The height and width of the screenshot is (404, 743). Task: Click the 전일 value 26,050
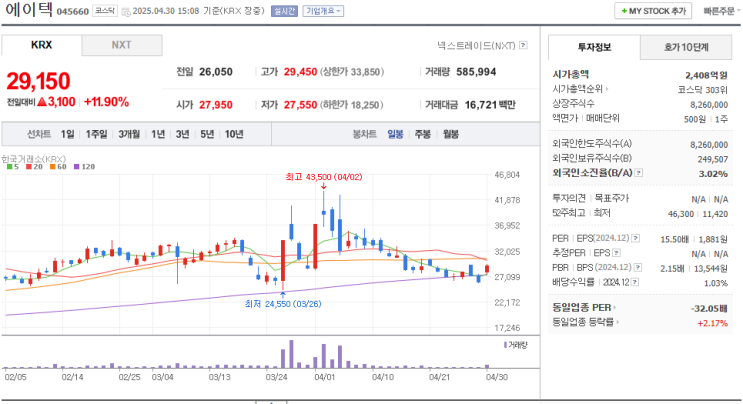point(216,72)
